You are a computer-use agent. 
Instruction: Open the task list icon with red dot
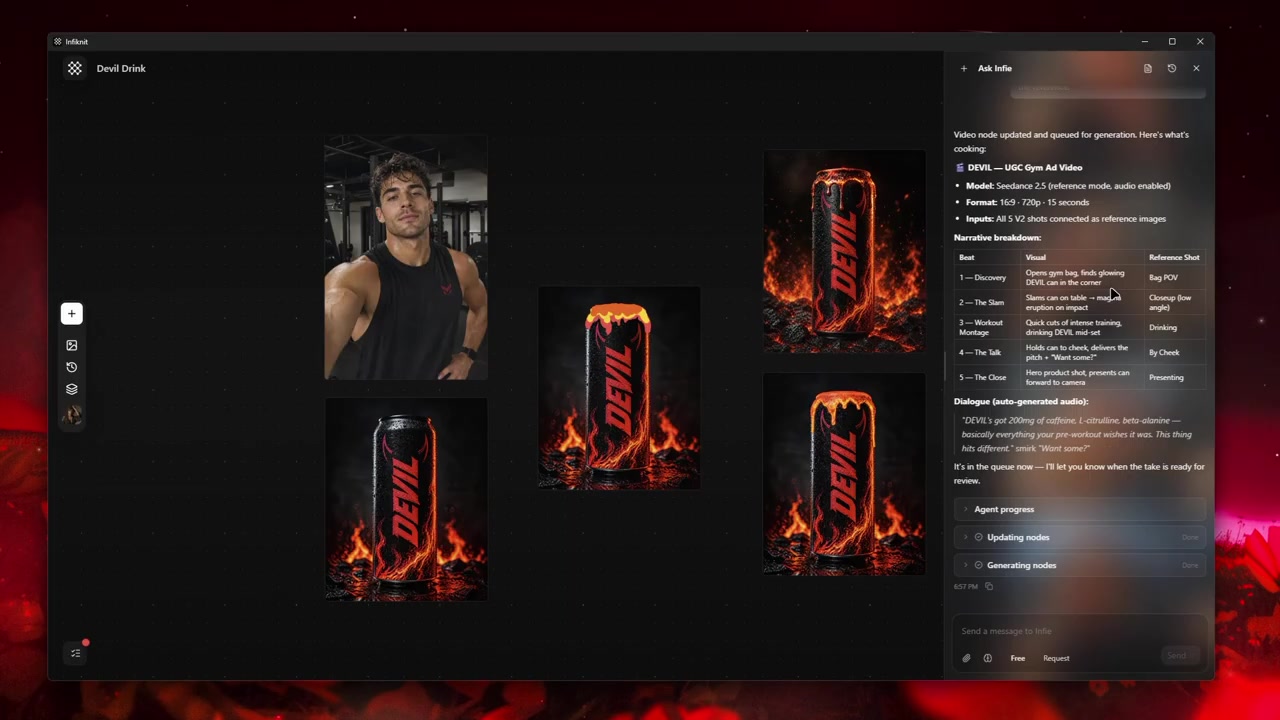tap(76, 653)
